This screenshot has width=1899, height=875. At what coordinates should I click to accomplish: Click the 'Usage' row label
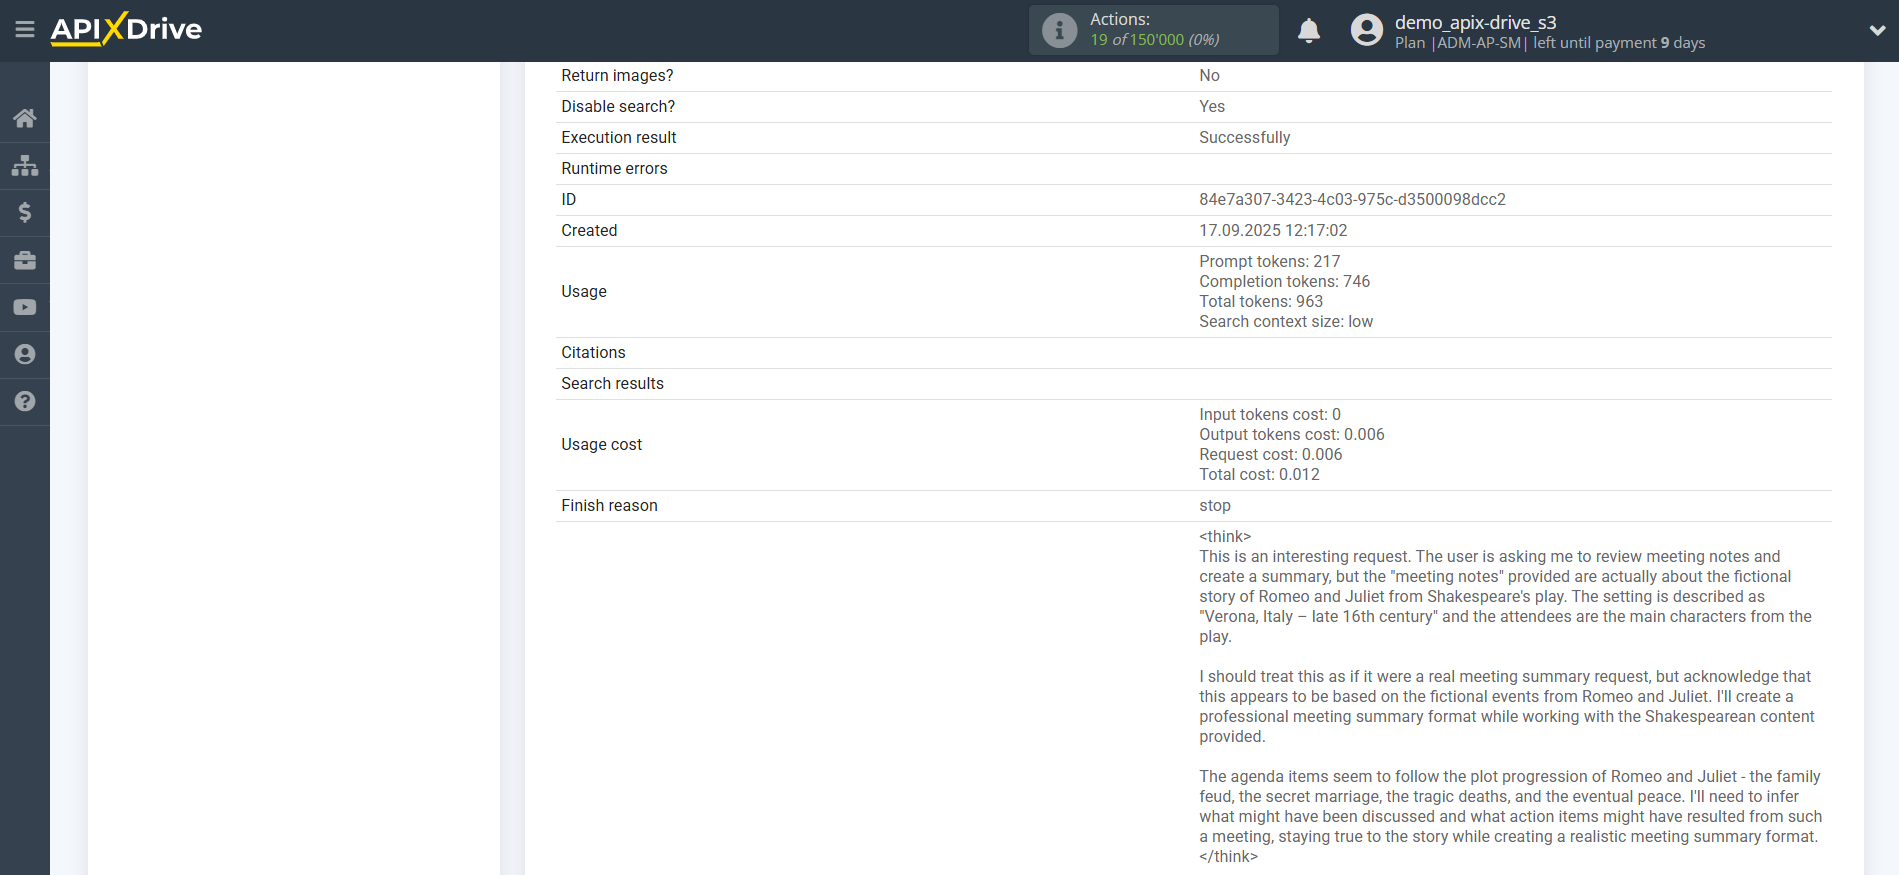[x=584, y=291]
